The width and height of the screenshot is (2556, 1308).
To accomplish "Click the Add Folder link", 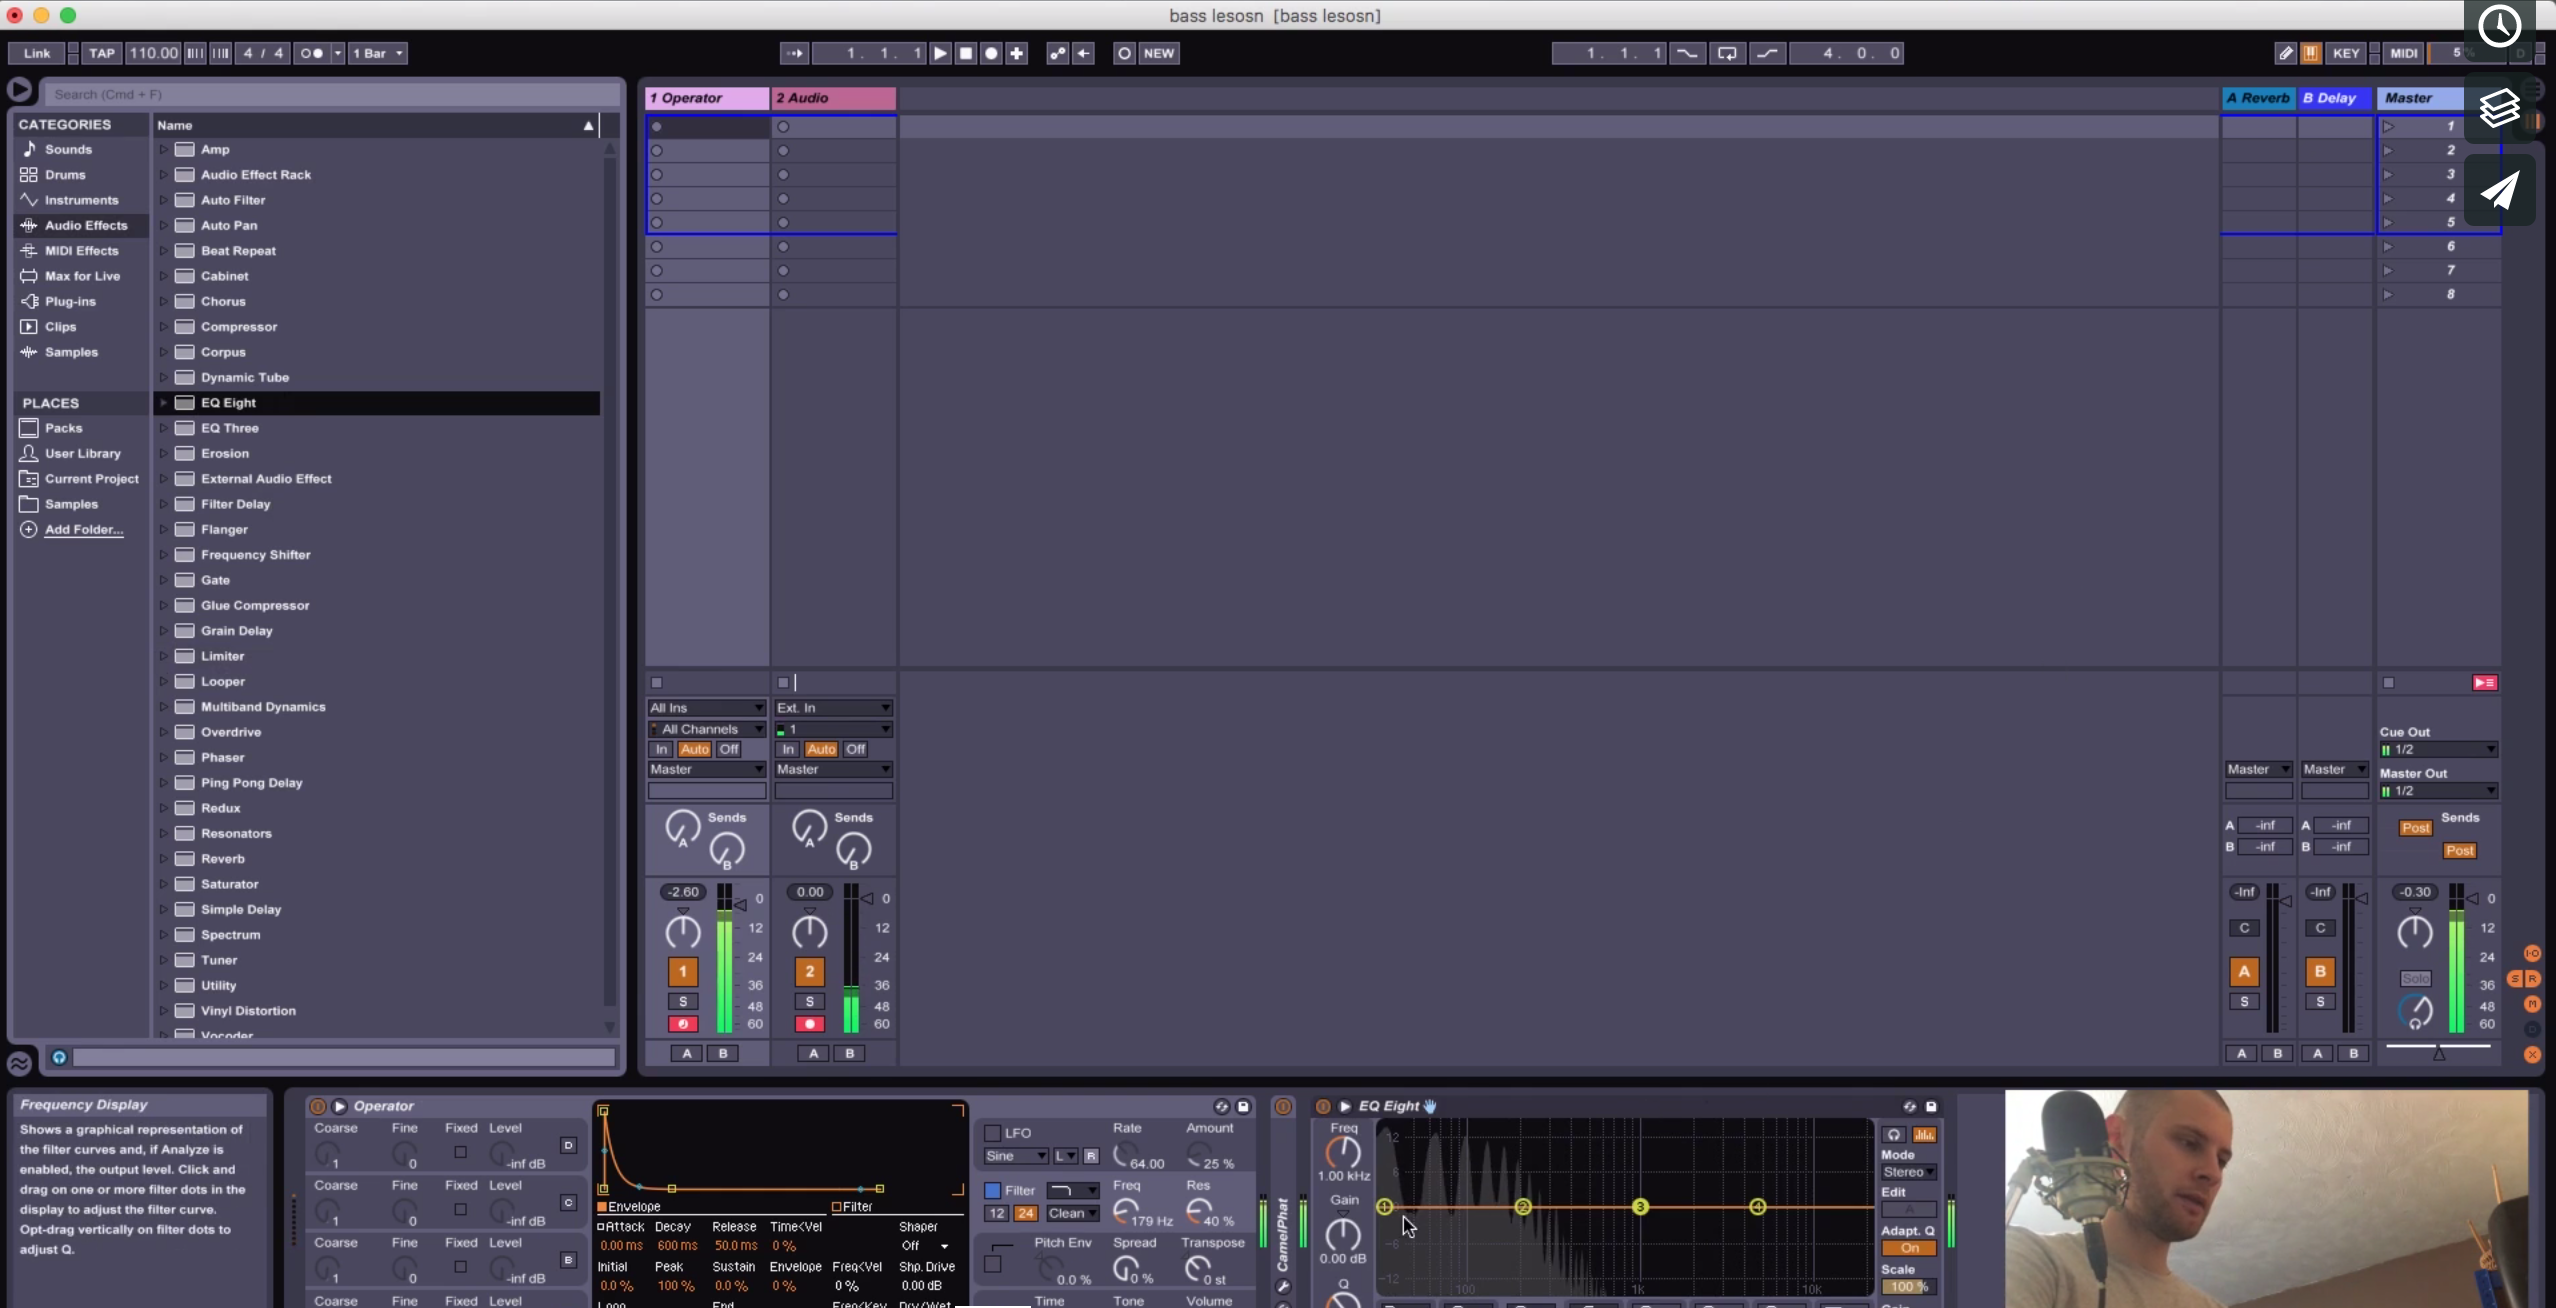I will point(84,529).
